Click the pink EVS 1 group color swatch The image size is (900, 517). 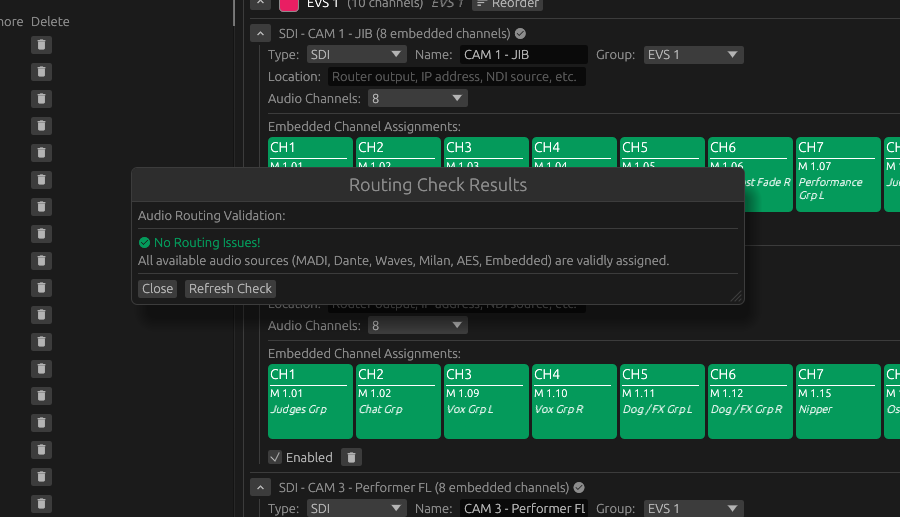289,5
